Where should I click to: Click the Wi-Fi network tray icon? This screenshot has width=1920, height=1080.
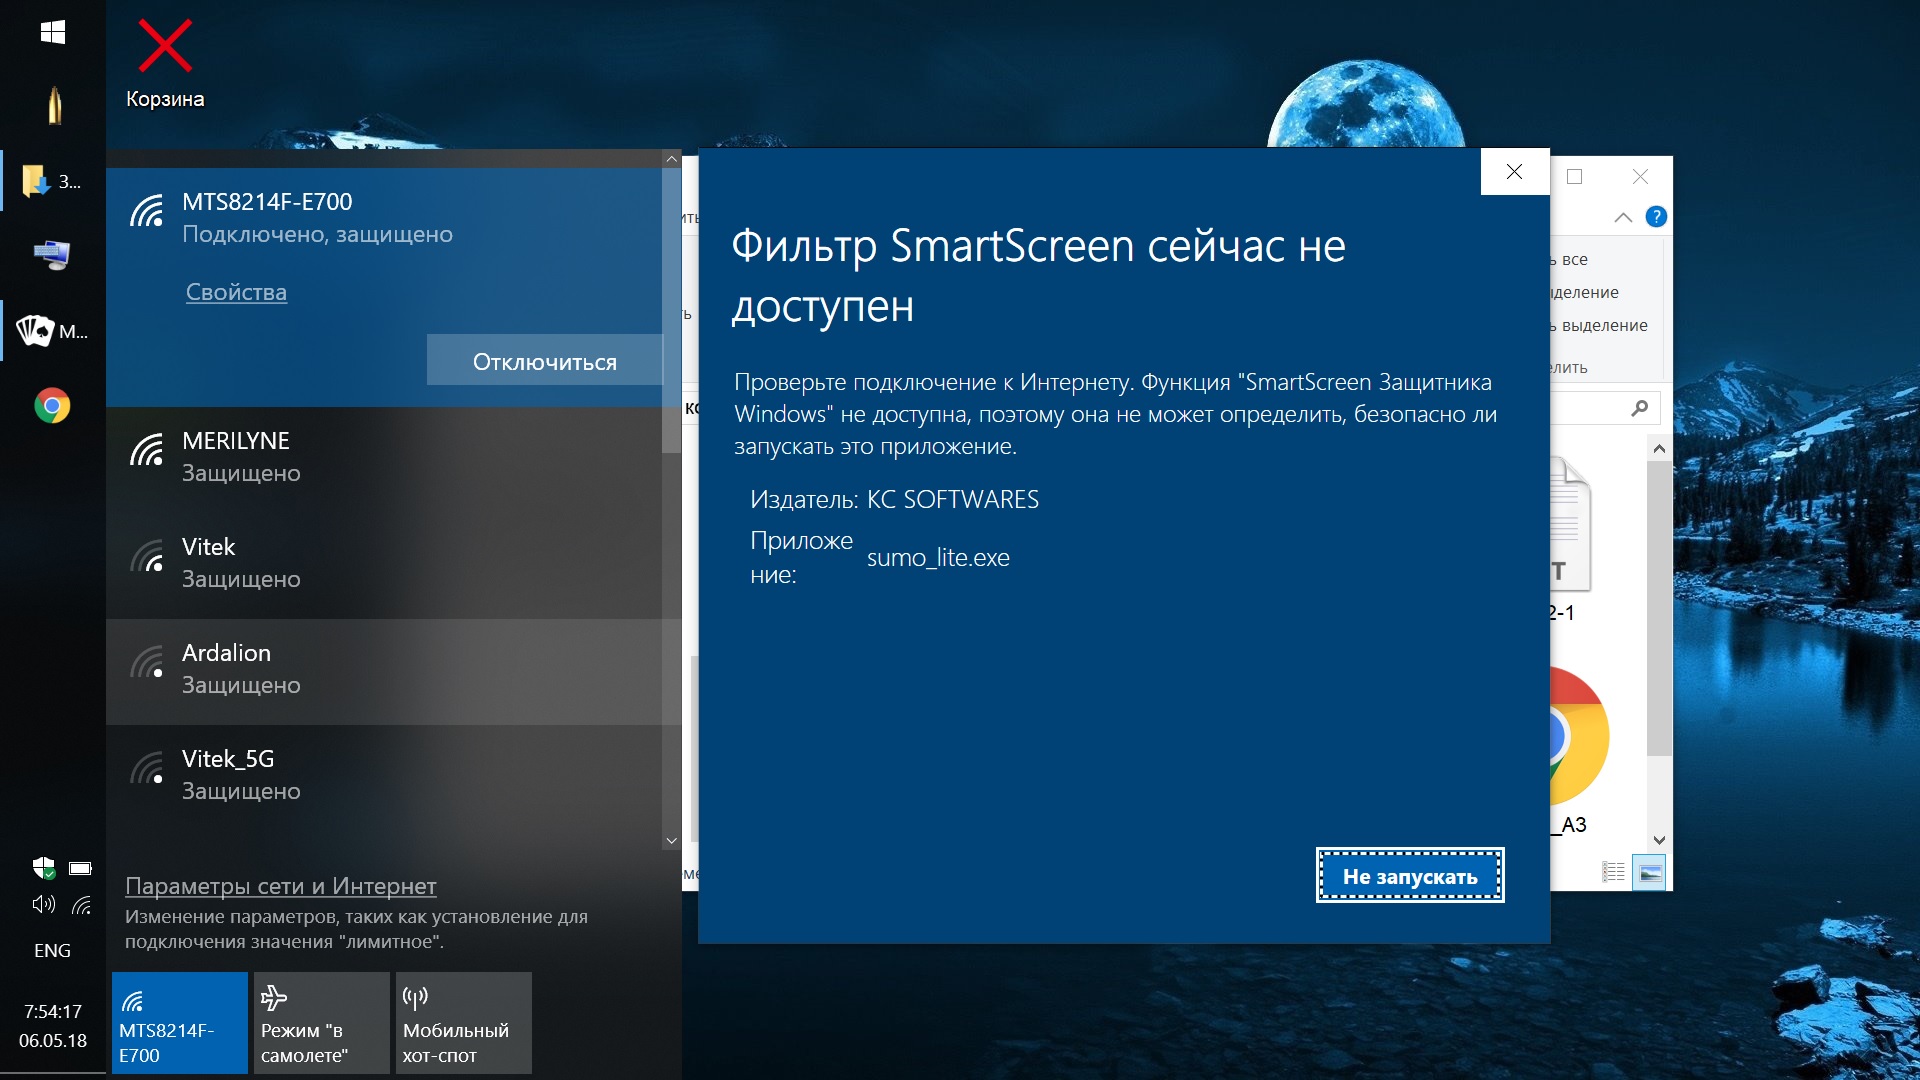(x=81, y=906)
